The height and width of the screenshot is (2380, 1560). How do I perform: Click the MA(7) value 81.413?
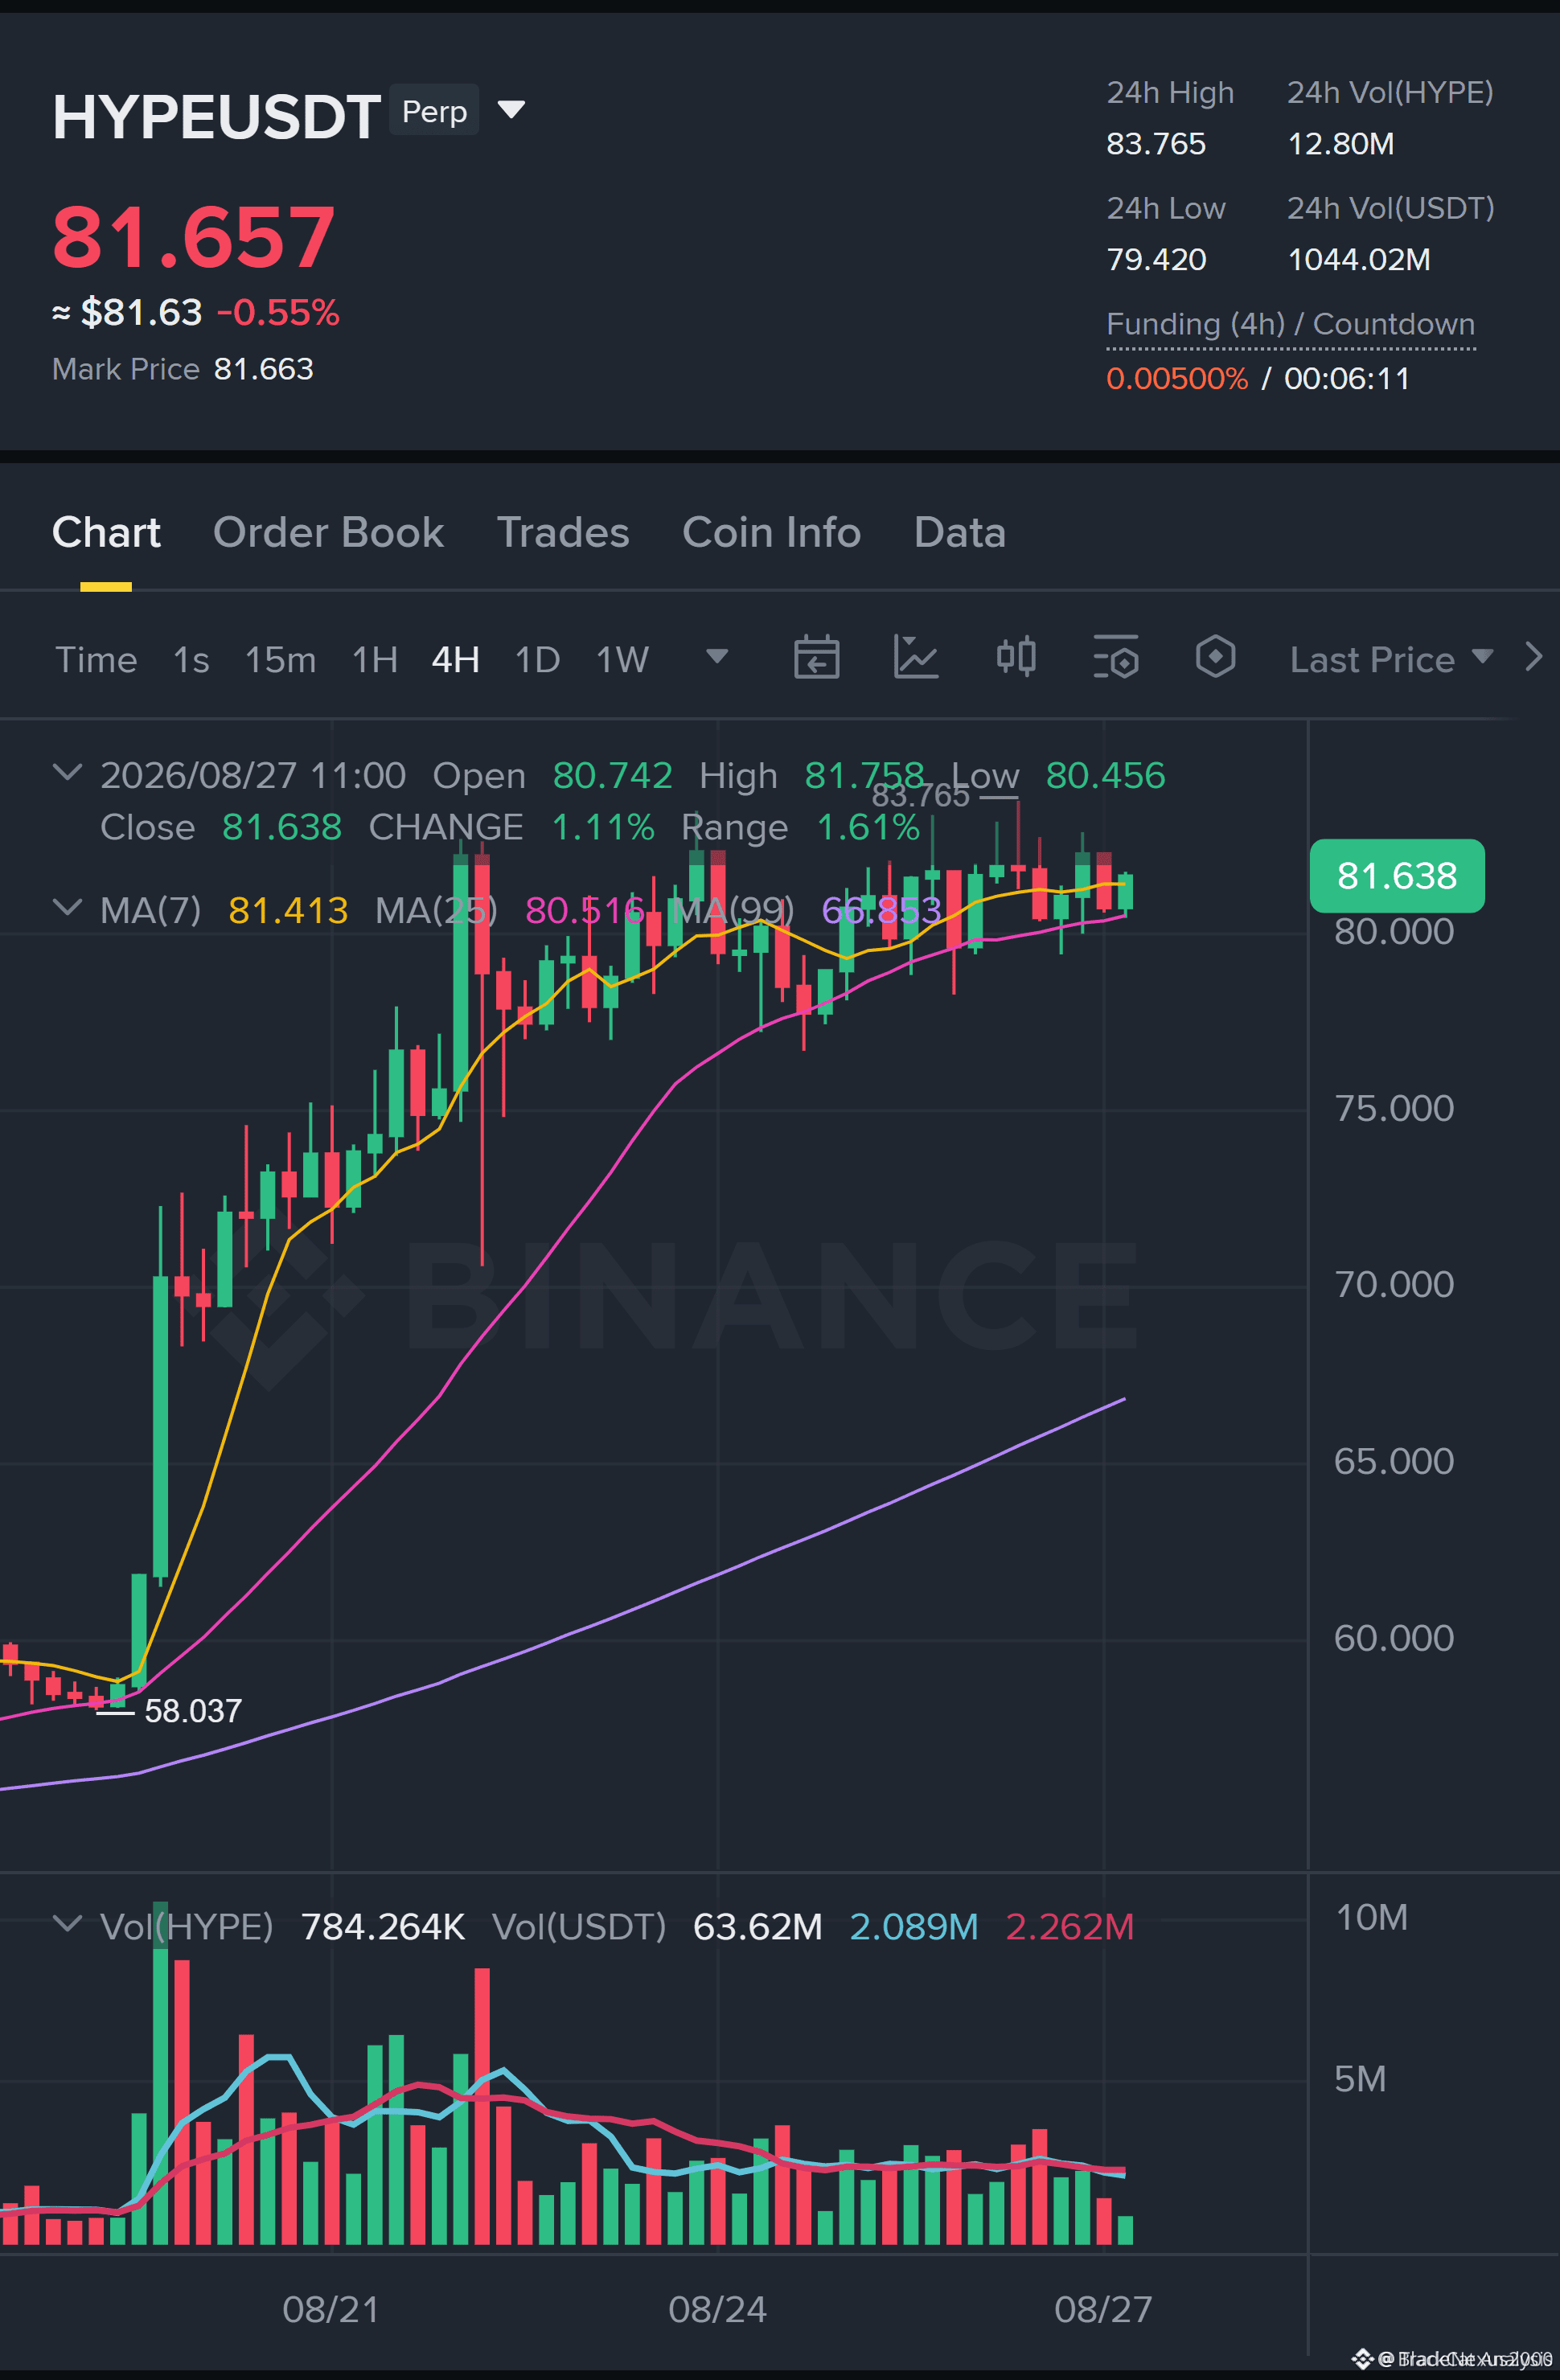(288, 910)
